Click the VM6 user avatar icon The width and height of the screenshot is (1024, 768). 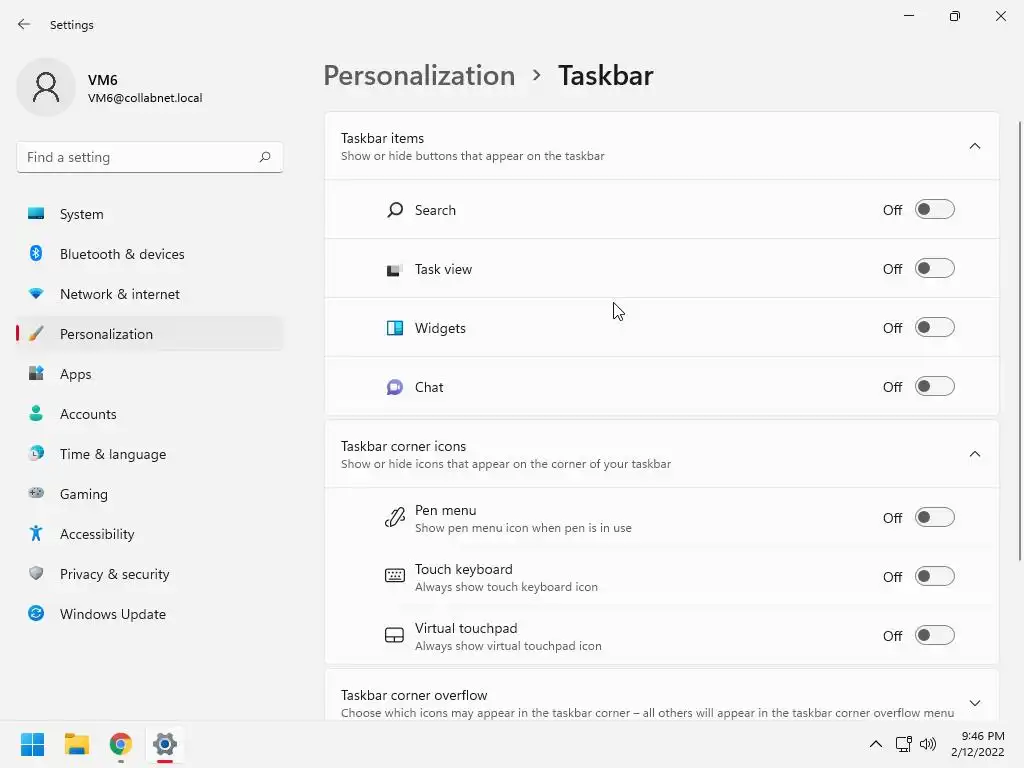pyautogui.click(x=46, y=87)
